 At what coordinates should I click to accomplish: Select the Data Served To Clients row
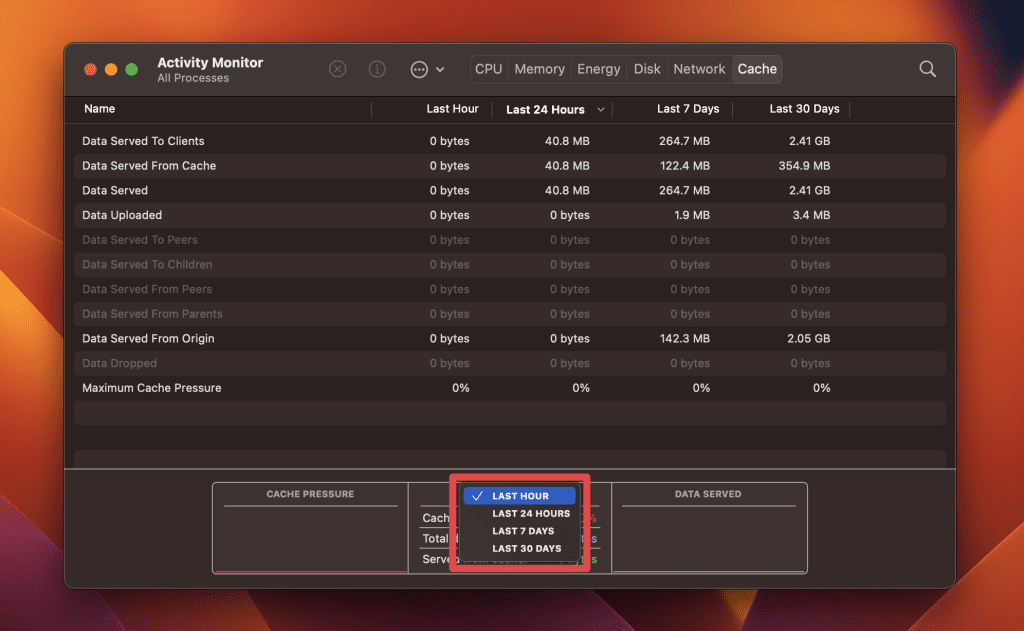[x=509, y=141]
